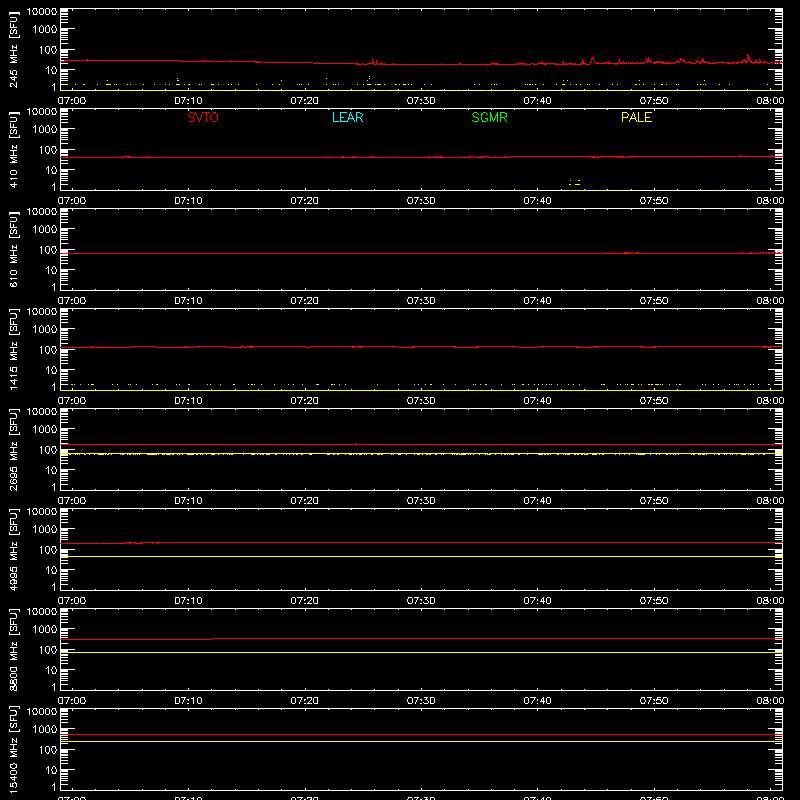
Task: Click yellow PALE trace in 4995 MHz panel
Action: [421, 557]
